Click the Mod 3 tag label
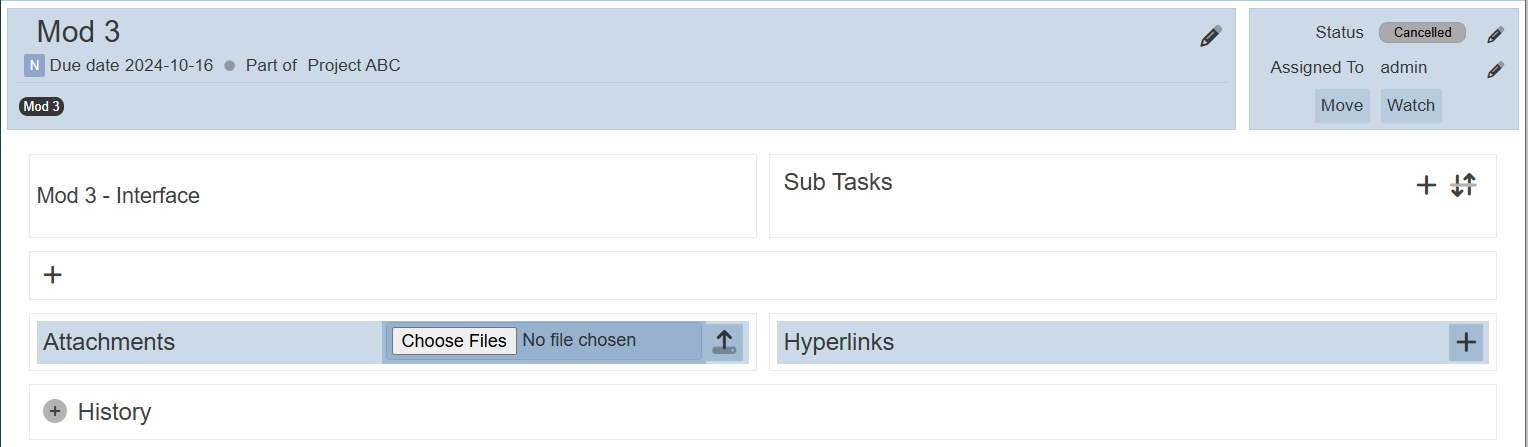This screenshot has width=1528, height=447. [42, 106]
